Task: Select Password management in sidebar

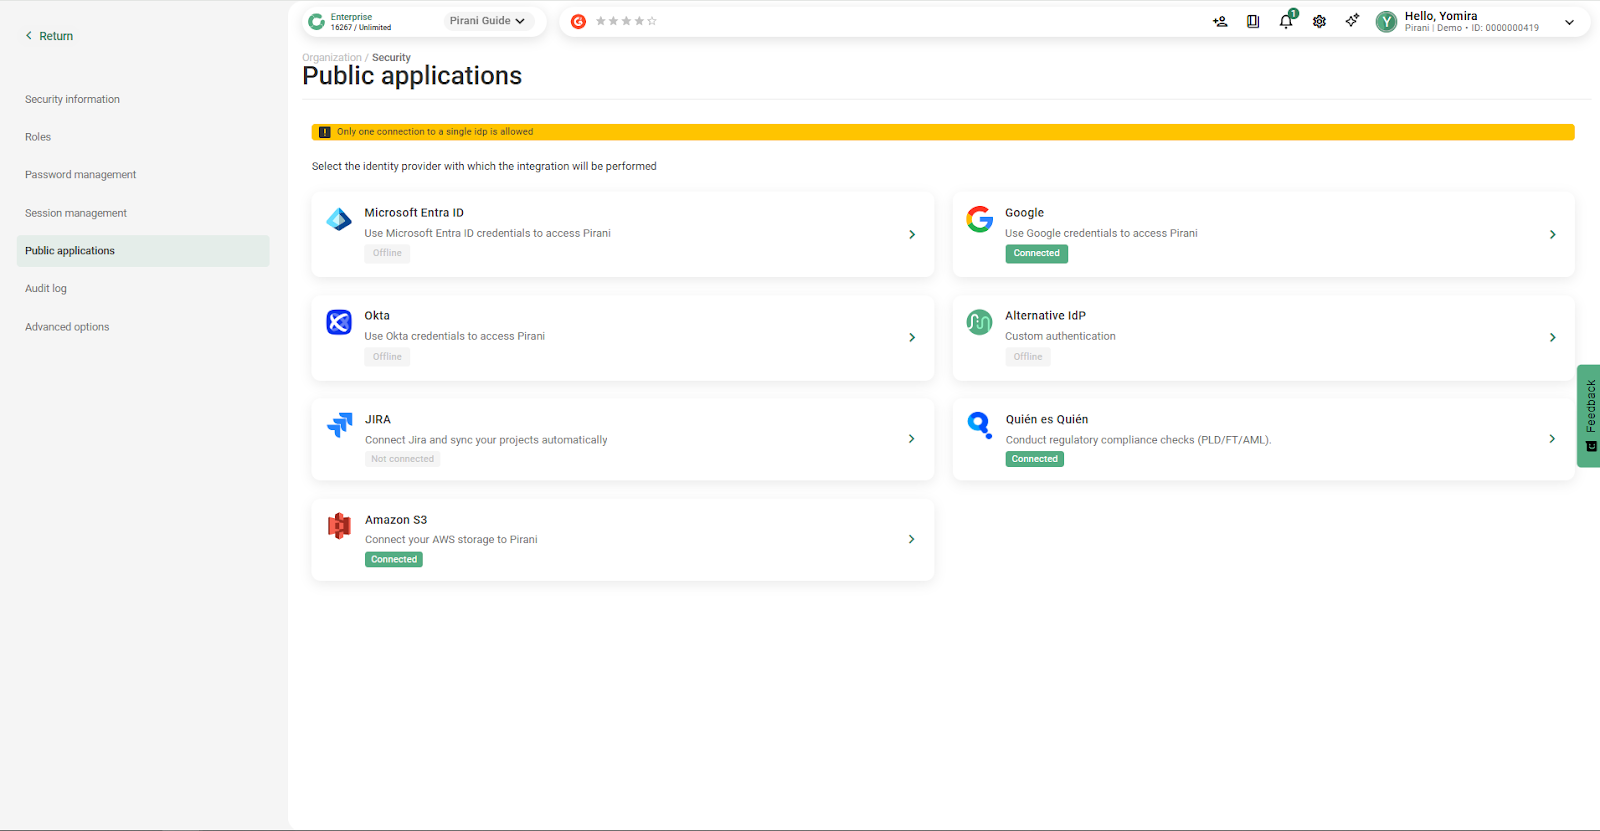Action: tap(80, 175)
